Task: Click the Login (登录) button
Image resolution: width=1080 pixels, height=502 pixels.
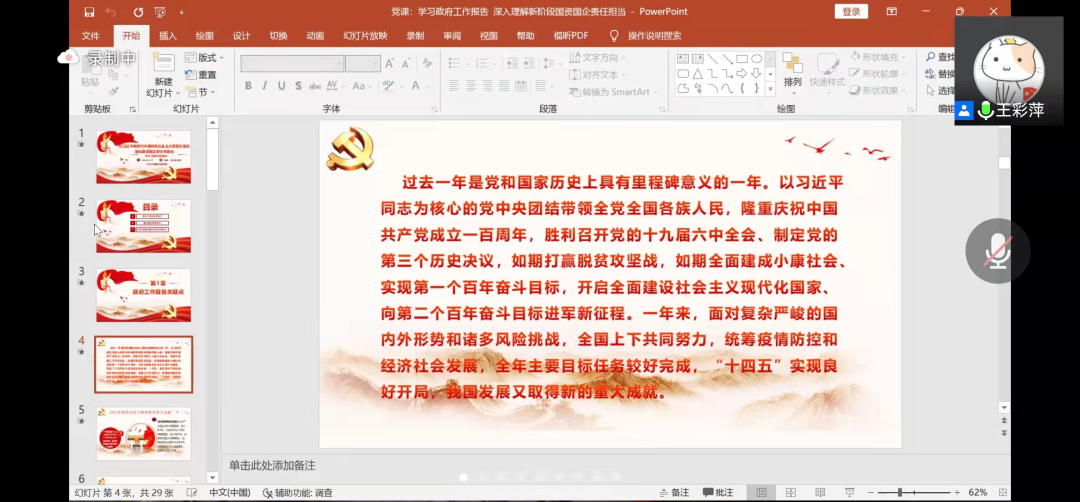Action: 850,12
